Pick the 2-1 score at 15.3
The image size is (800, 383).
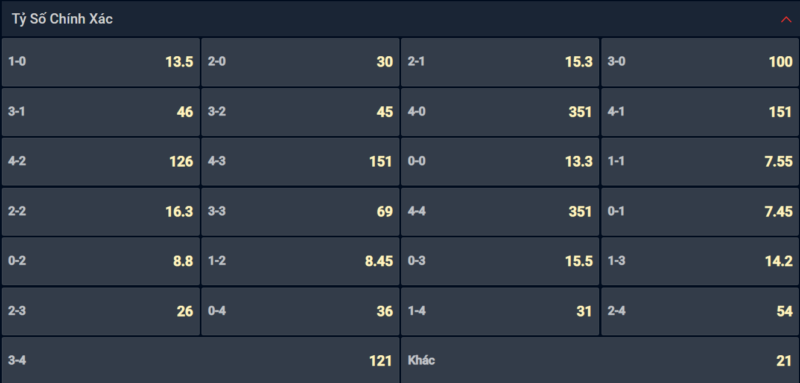(500, 62)
